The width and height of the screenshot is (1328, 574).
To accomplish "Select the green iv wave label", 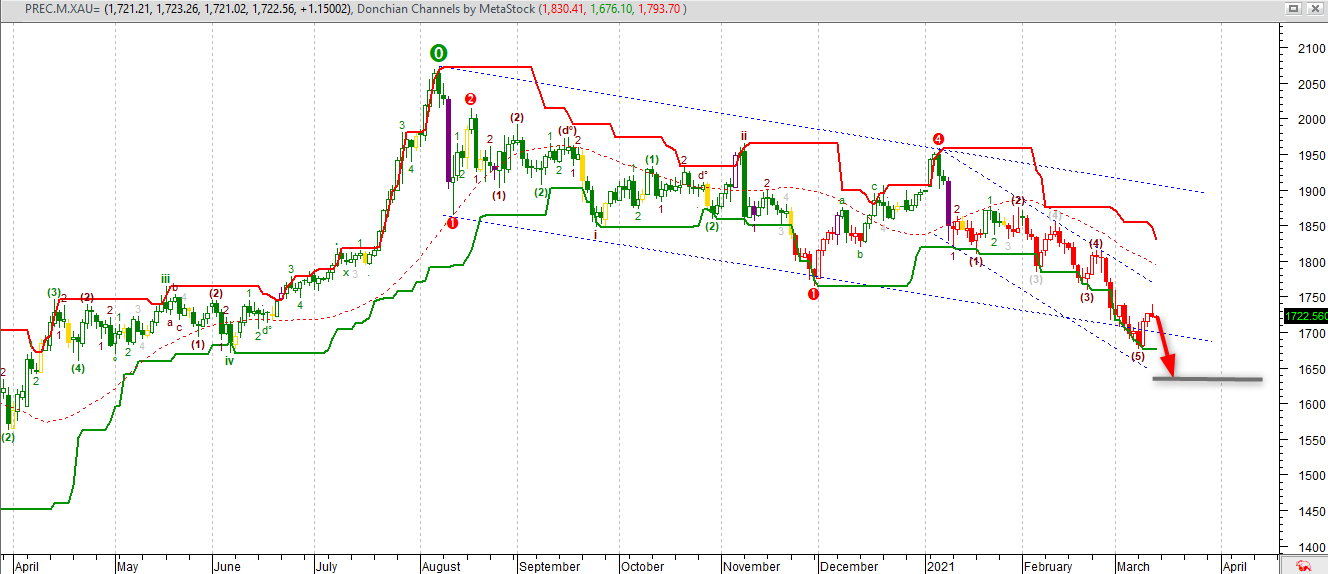I will (x=229, y=360).
